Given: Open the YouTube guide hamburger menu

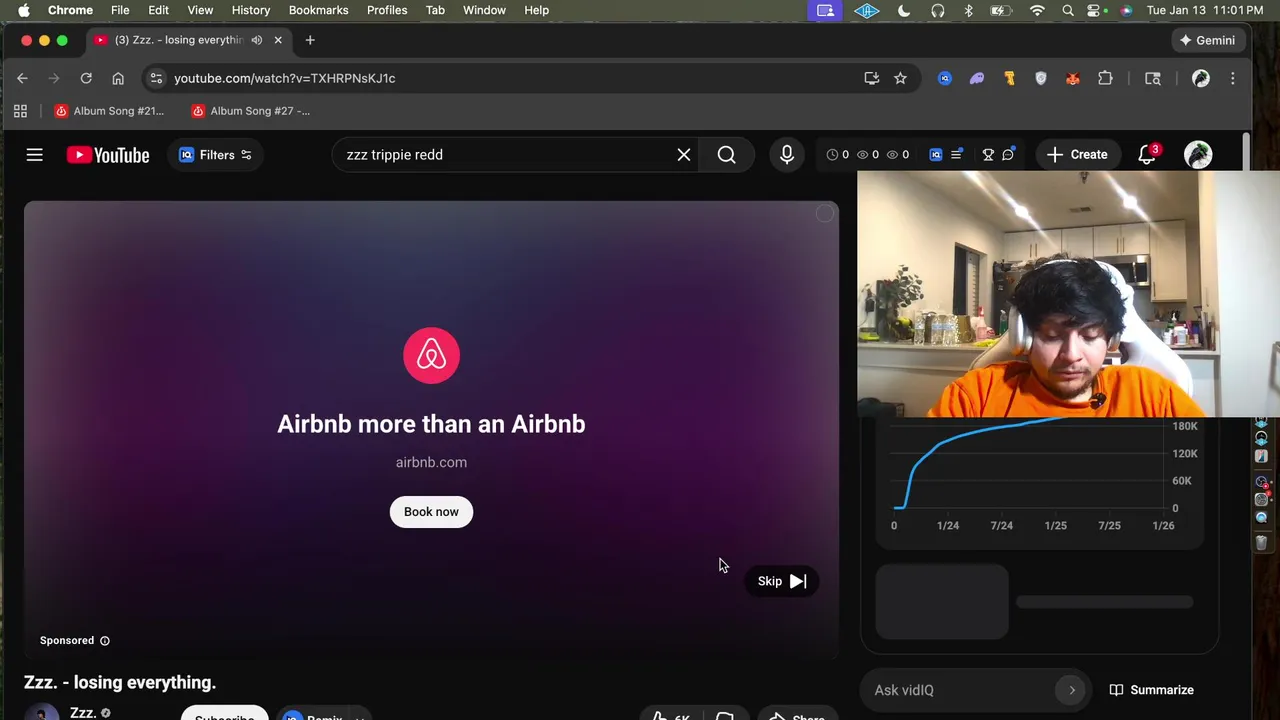Looking at the screenshot, I should [35, 155].
